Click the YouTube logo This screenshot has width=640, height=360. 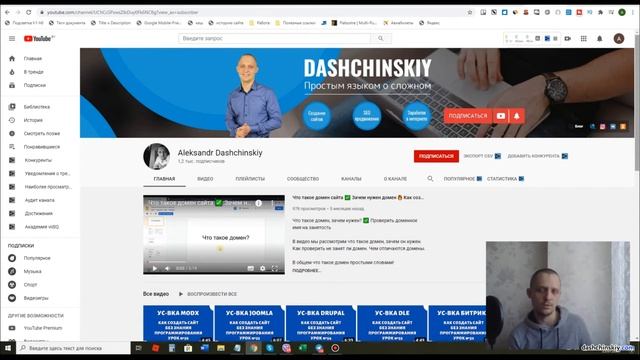click(39, 38)
